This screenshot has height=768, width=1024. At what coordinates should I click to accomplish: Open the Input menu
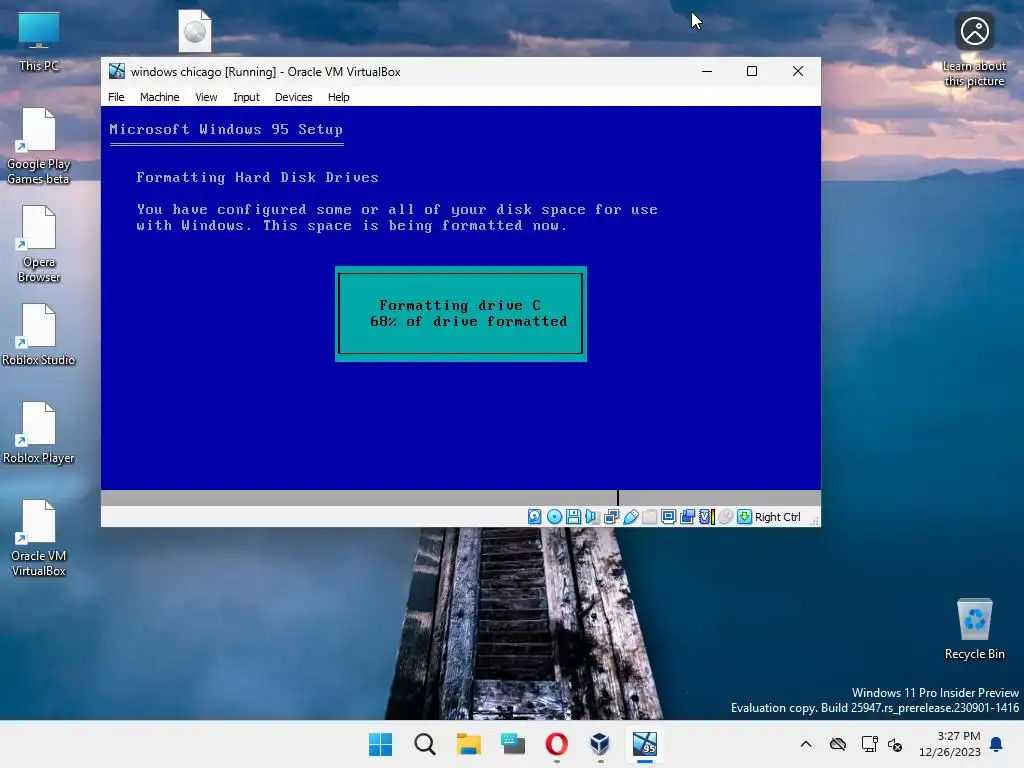pyautogui.click(x=246, y=97)
